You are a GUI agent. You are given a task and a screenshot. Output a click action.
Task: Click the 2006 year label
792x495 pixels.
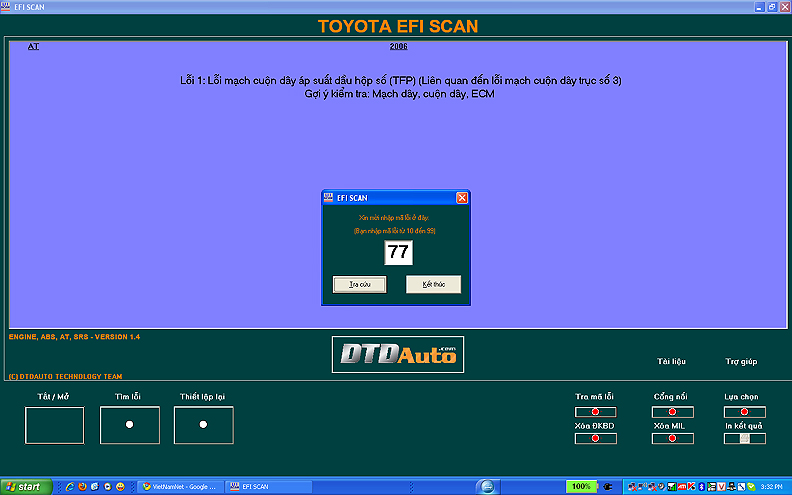[399, 46]
